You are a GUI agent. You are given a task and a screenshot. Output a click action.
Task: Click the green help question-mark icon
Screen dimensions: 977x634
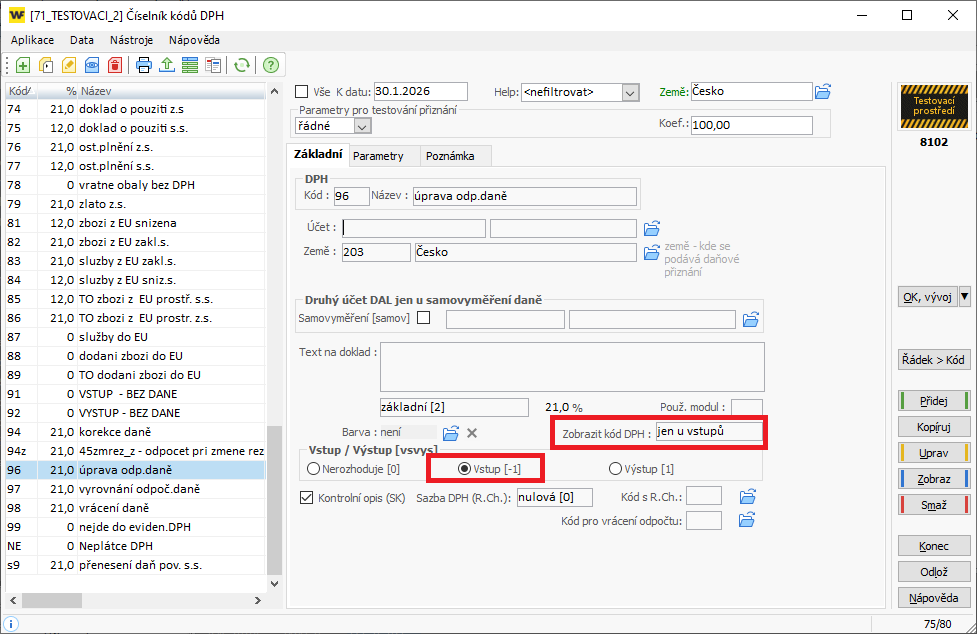(270, 65)
